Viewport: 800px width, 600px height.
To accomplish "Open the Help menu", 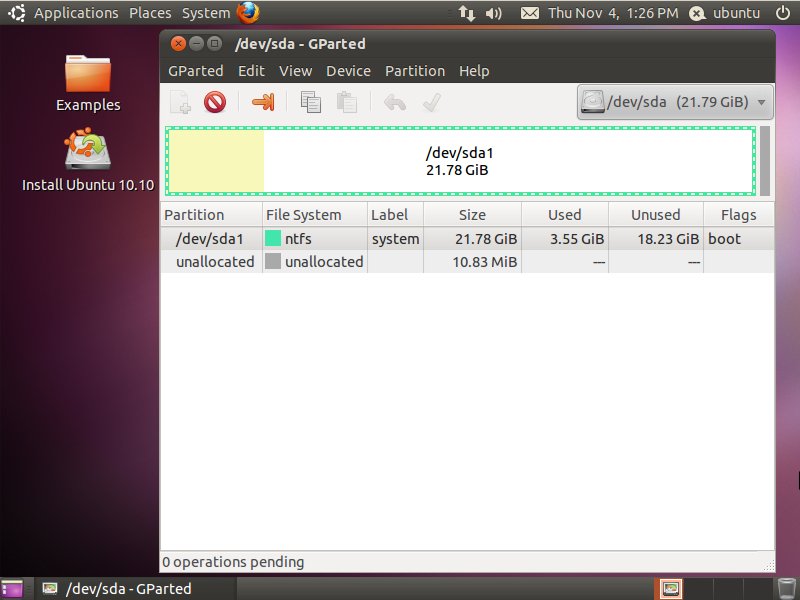I will pyautogui.click(x=474, y=71).
